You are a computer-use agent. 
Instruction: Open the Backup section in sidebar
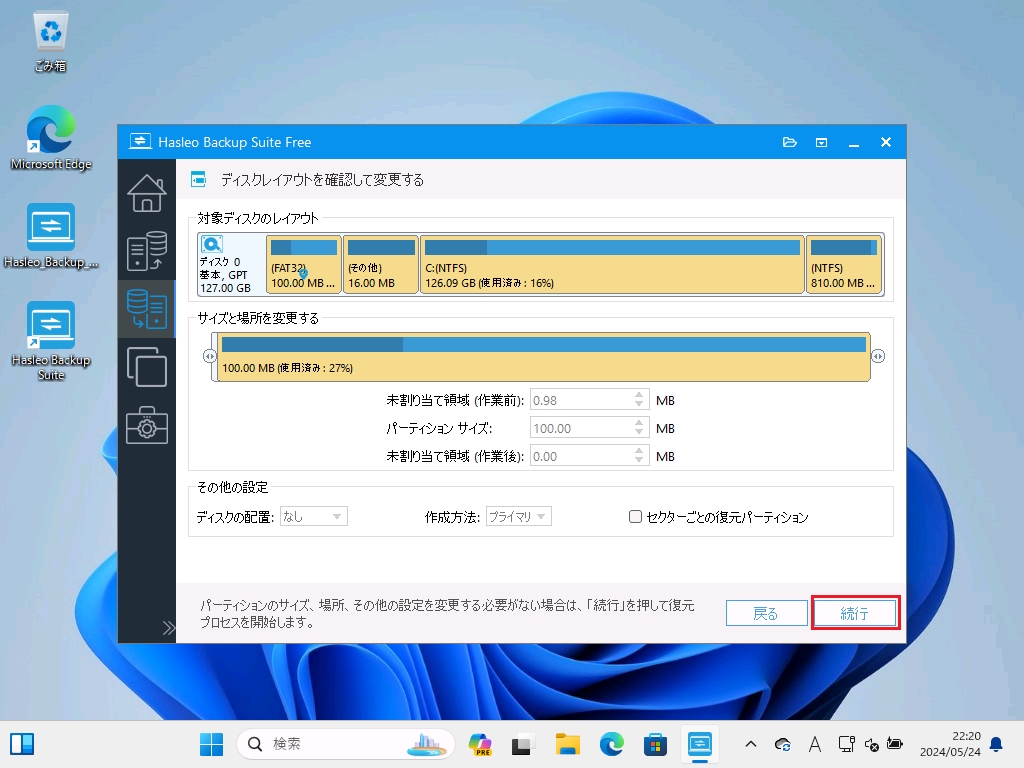pos(146,251)
